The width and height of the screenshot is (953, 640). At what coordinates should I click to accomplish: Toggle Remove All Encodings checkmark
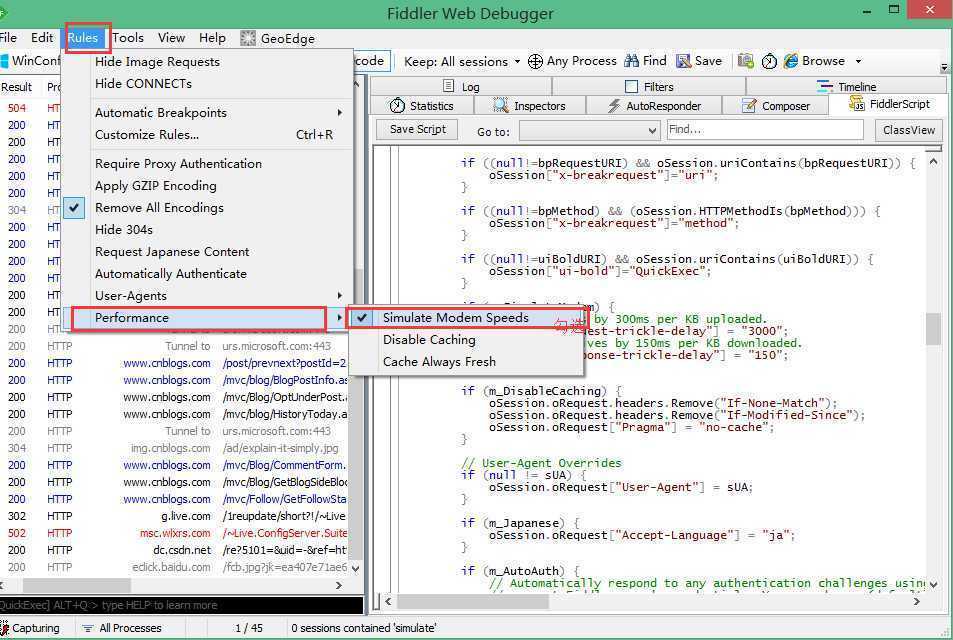tap(74, 208)
